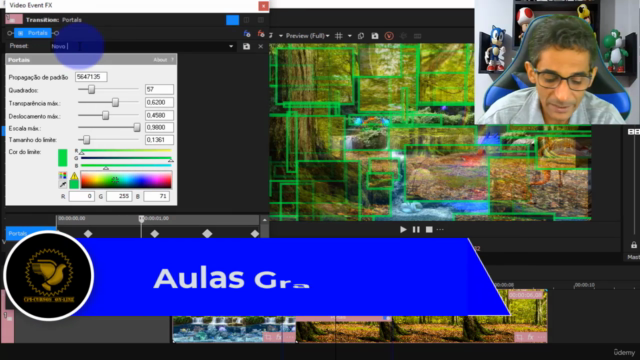Image resolution: width=640 pixels, height=360 pixels.
Task: Select the second keyframe diamond on Portals lane
Action: click(x=154, y=234)
